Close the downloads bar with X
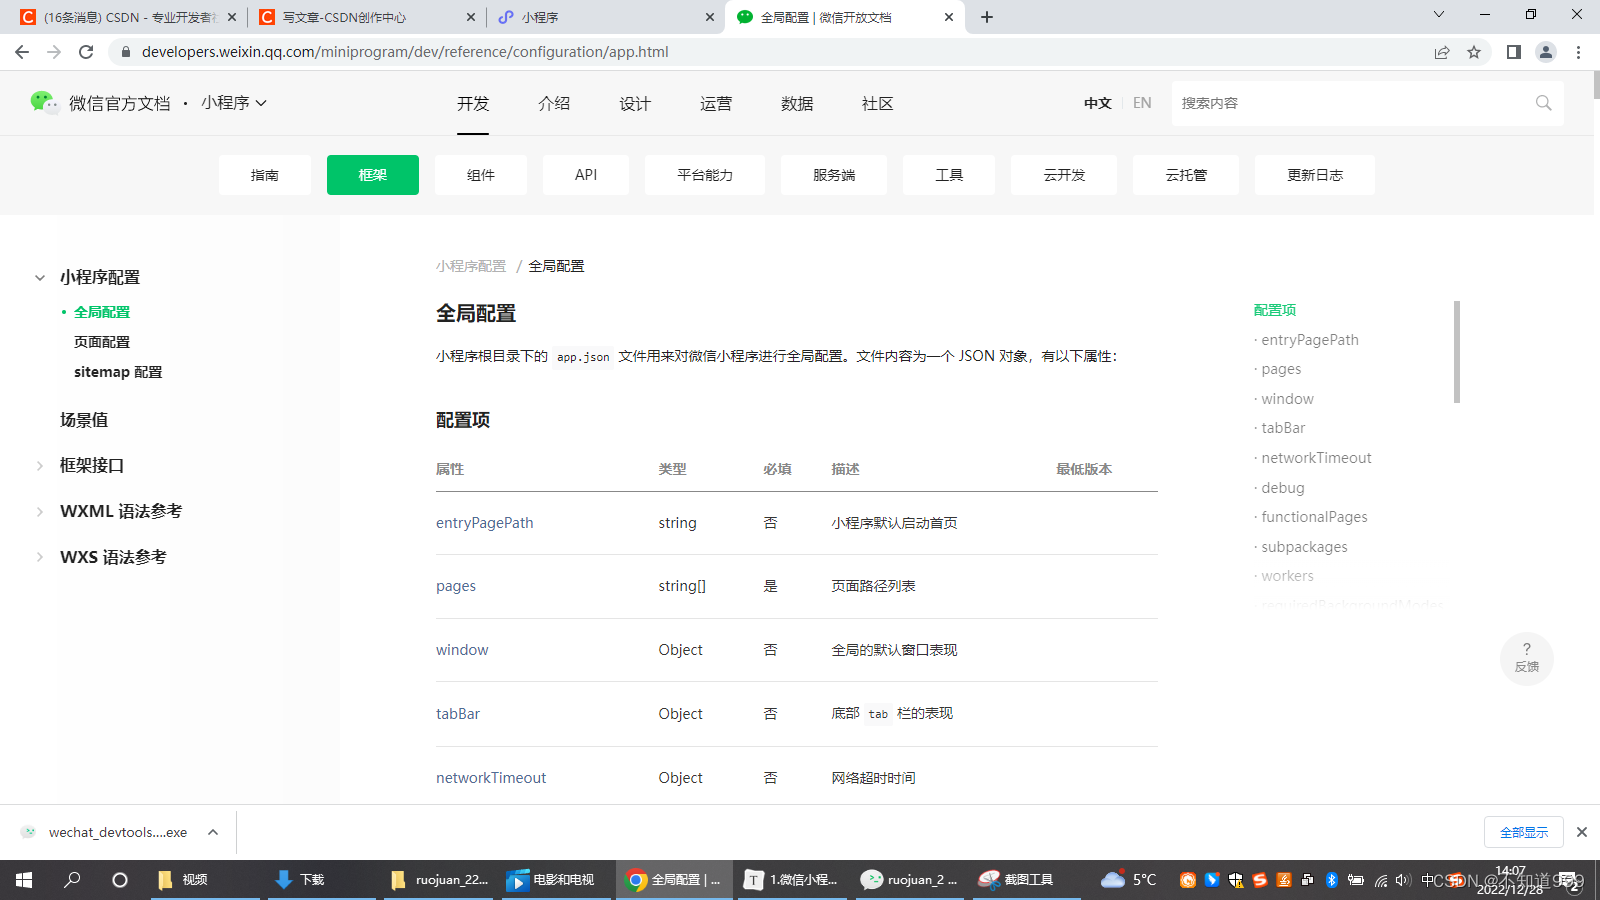Viewport: 1600px width, 900px height. [1582, 832]
